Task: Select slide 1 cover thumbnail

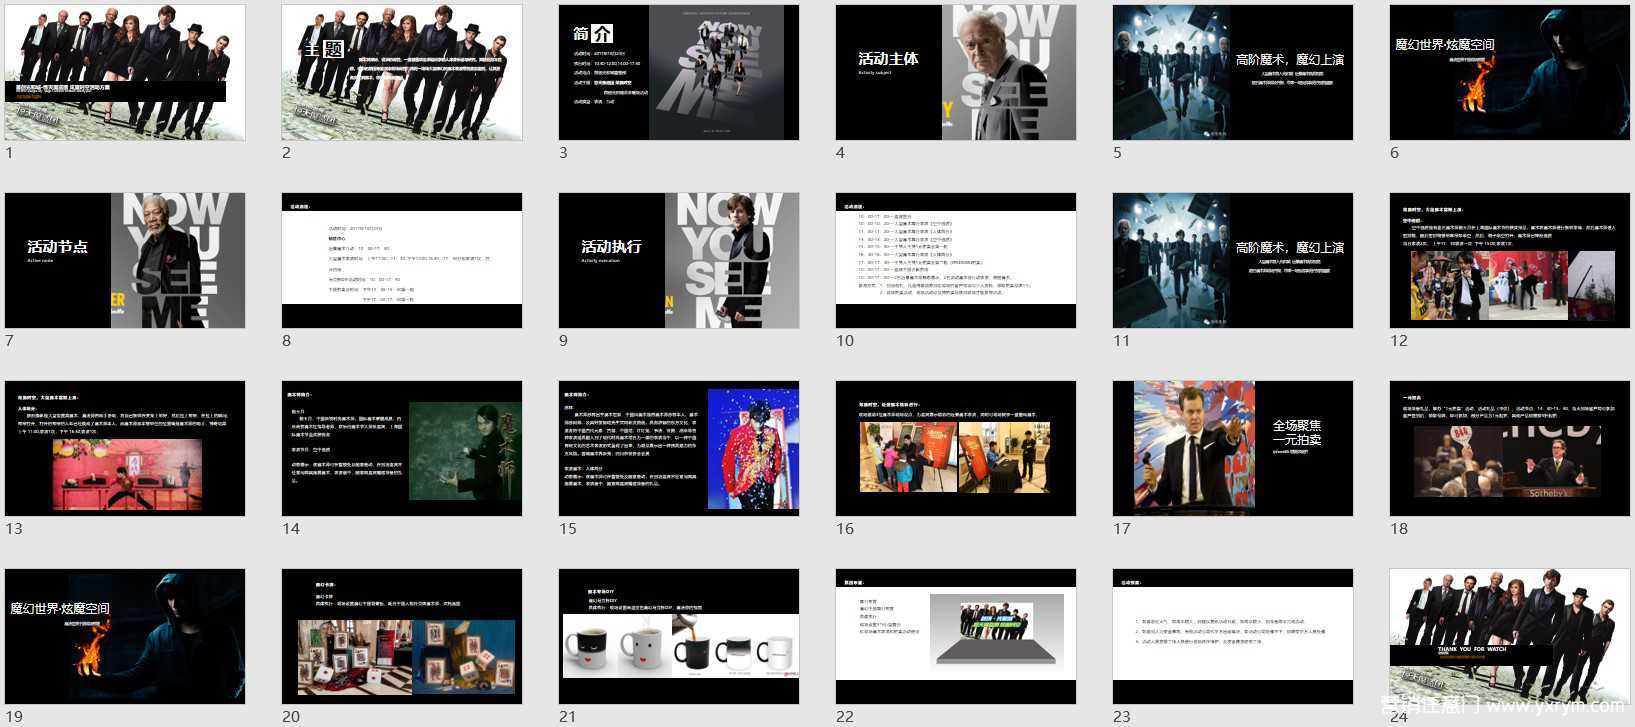Action: pyautogui.click(x=125, y=72)
